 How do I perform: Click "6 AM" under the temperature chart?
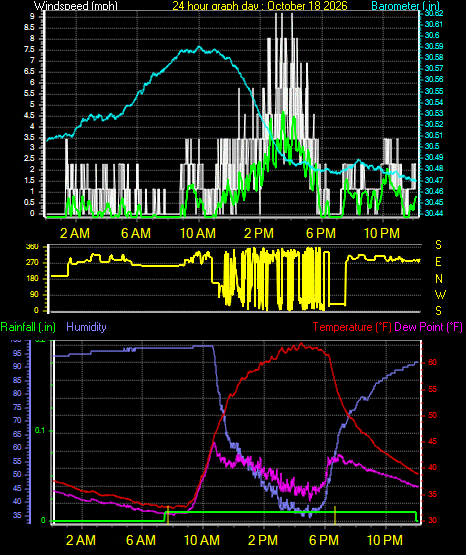[141, 540]
